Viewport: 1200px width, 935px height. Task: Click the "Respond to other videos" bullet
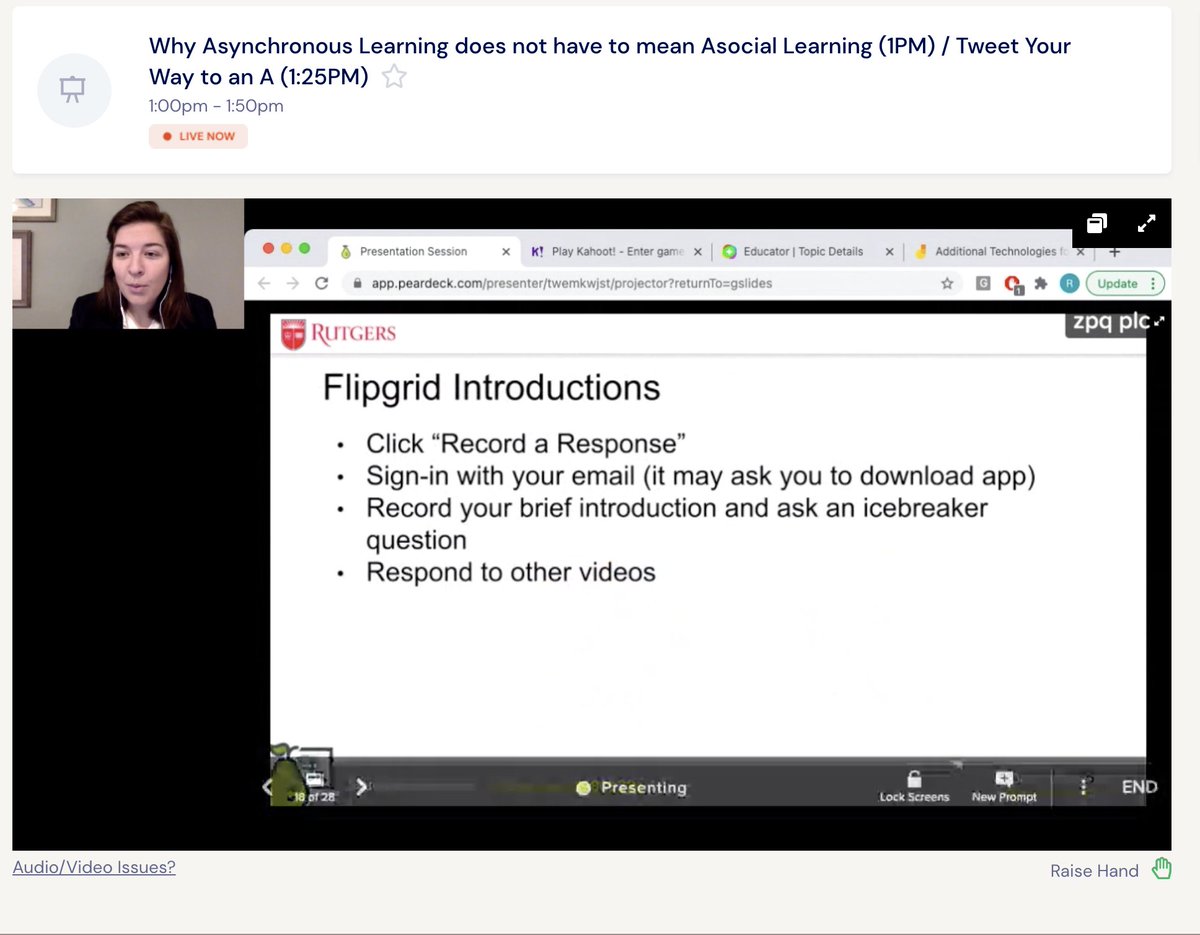click(511, 572)
